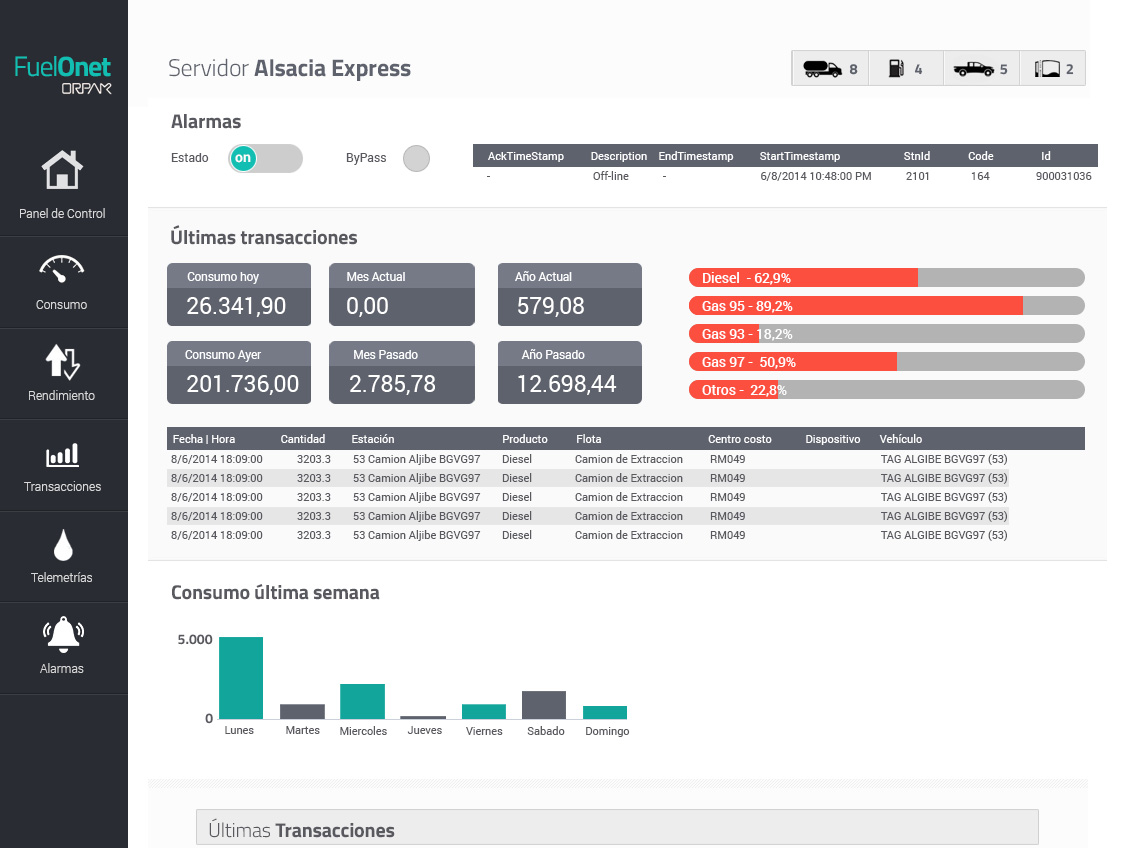
Task: Toggle the Estado alarm switch off
Action: pyautogui.click(x=265, y=158)
